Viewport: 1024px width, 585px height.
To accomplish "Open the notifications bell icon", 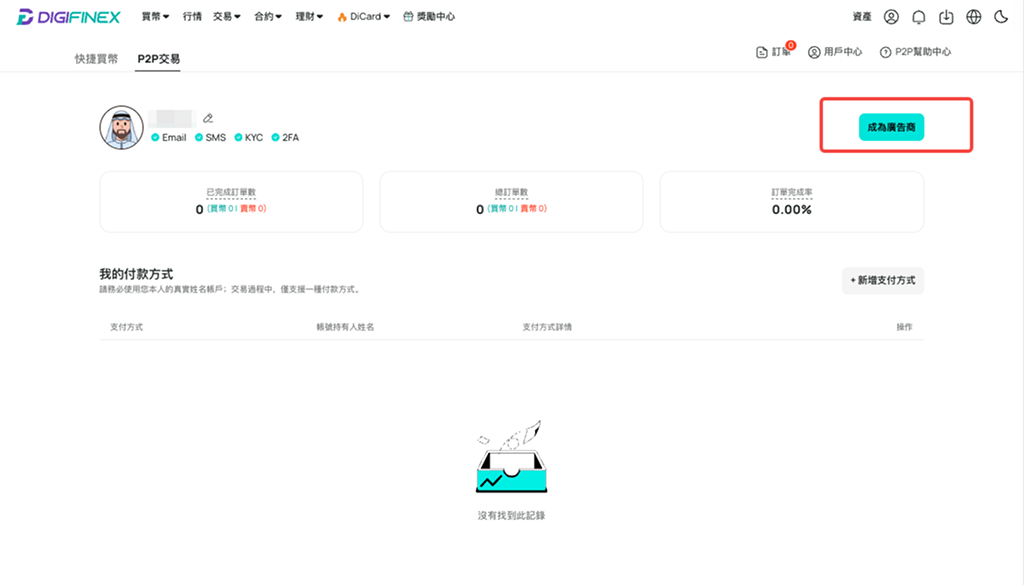I will [x=918, y=17].
